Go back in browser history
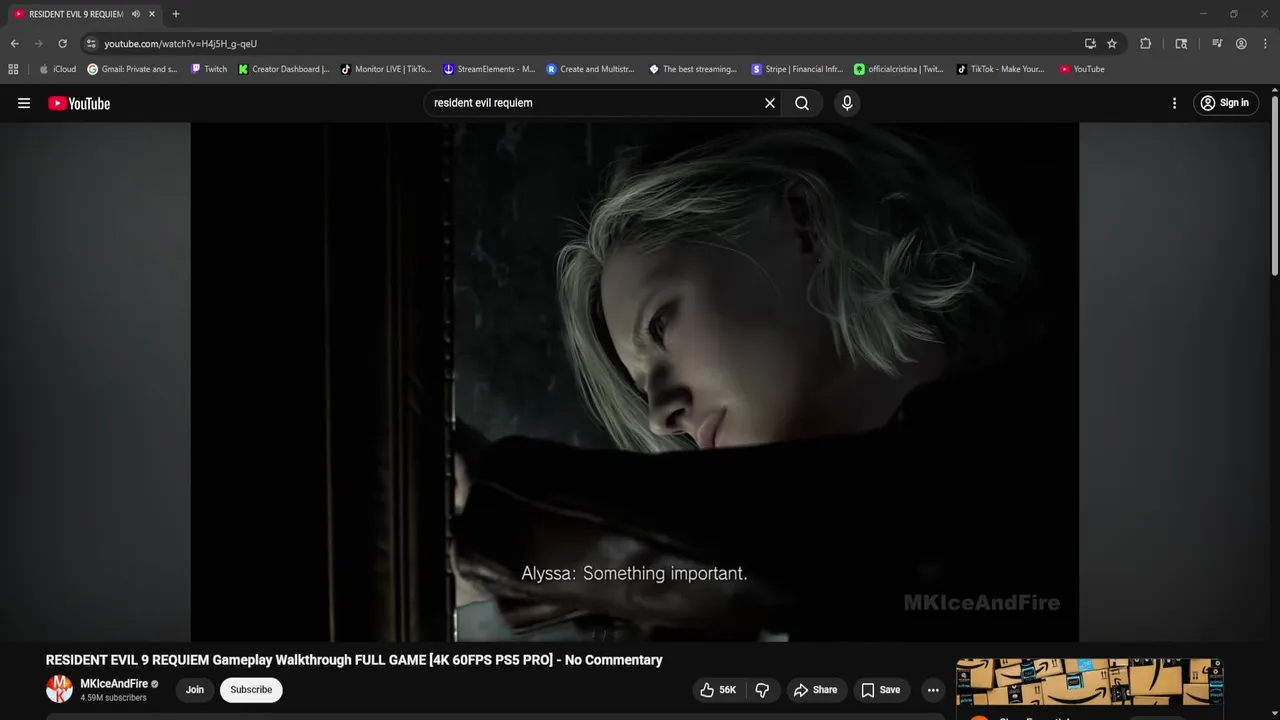The height and width of the screenshot is (720, 1280). pyautogui.click(x=14, y=44)
